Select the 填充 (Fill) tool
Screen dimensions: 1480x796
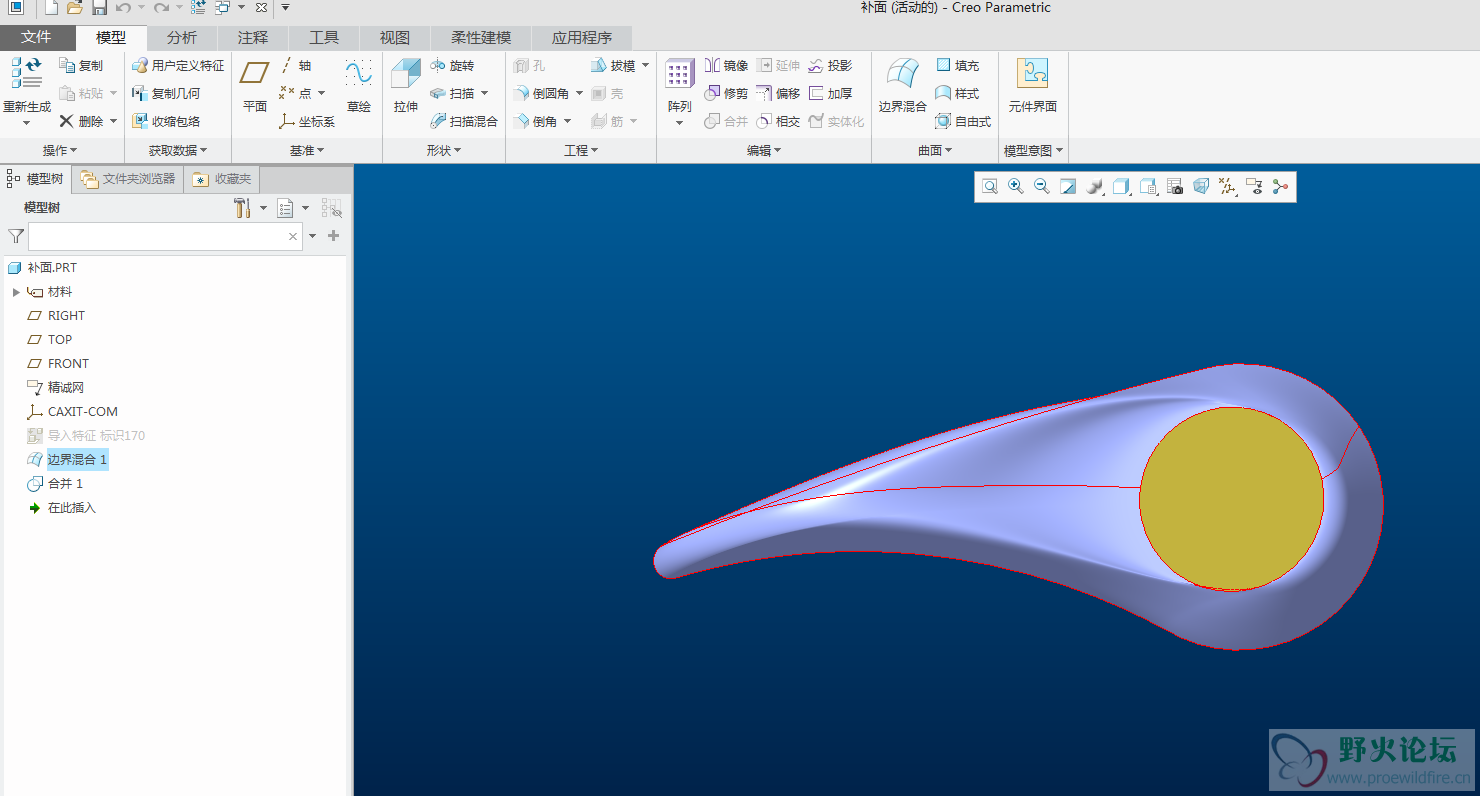coord(958,65)
